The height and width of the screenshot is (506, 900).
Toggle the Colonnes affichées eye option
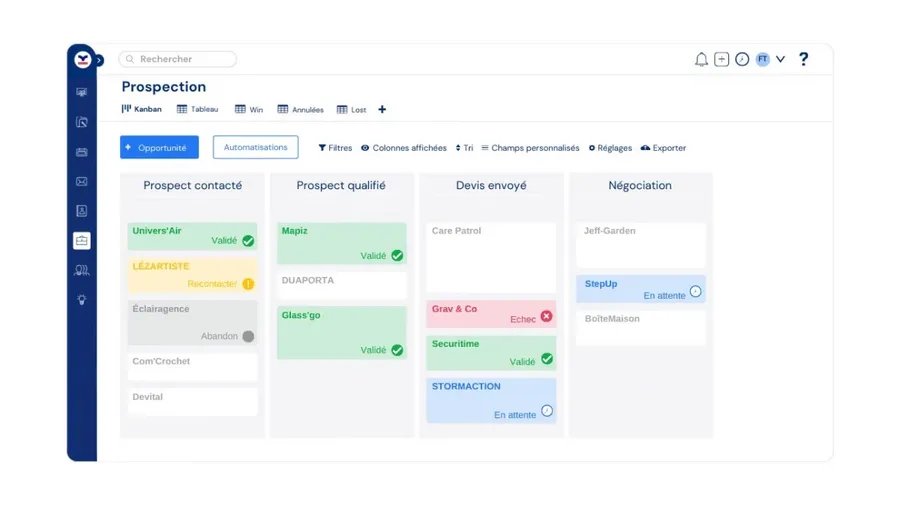(404, 148)
